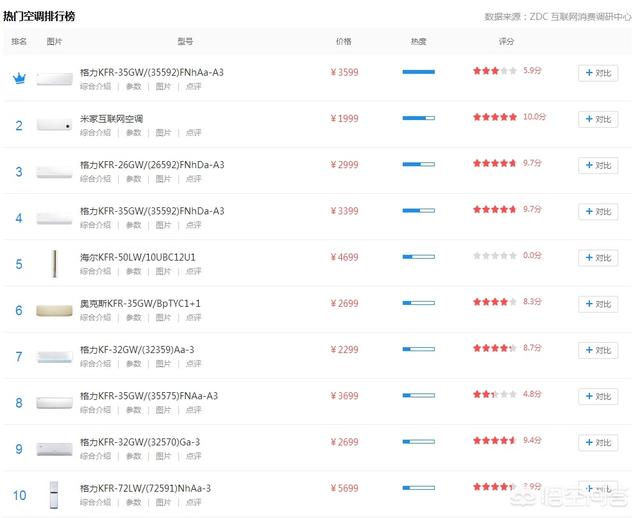Open 点评 for 海尔KFR-50LW/10UBC12U1
The image size is (640, 518).
click(x=193, y=271)
